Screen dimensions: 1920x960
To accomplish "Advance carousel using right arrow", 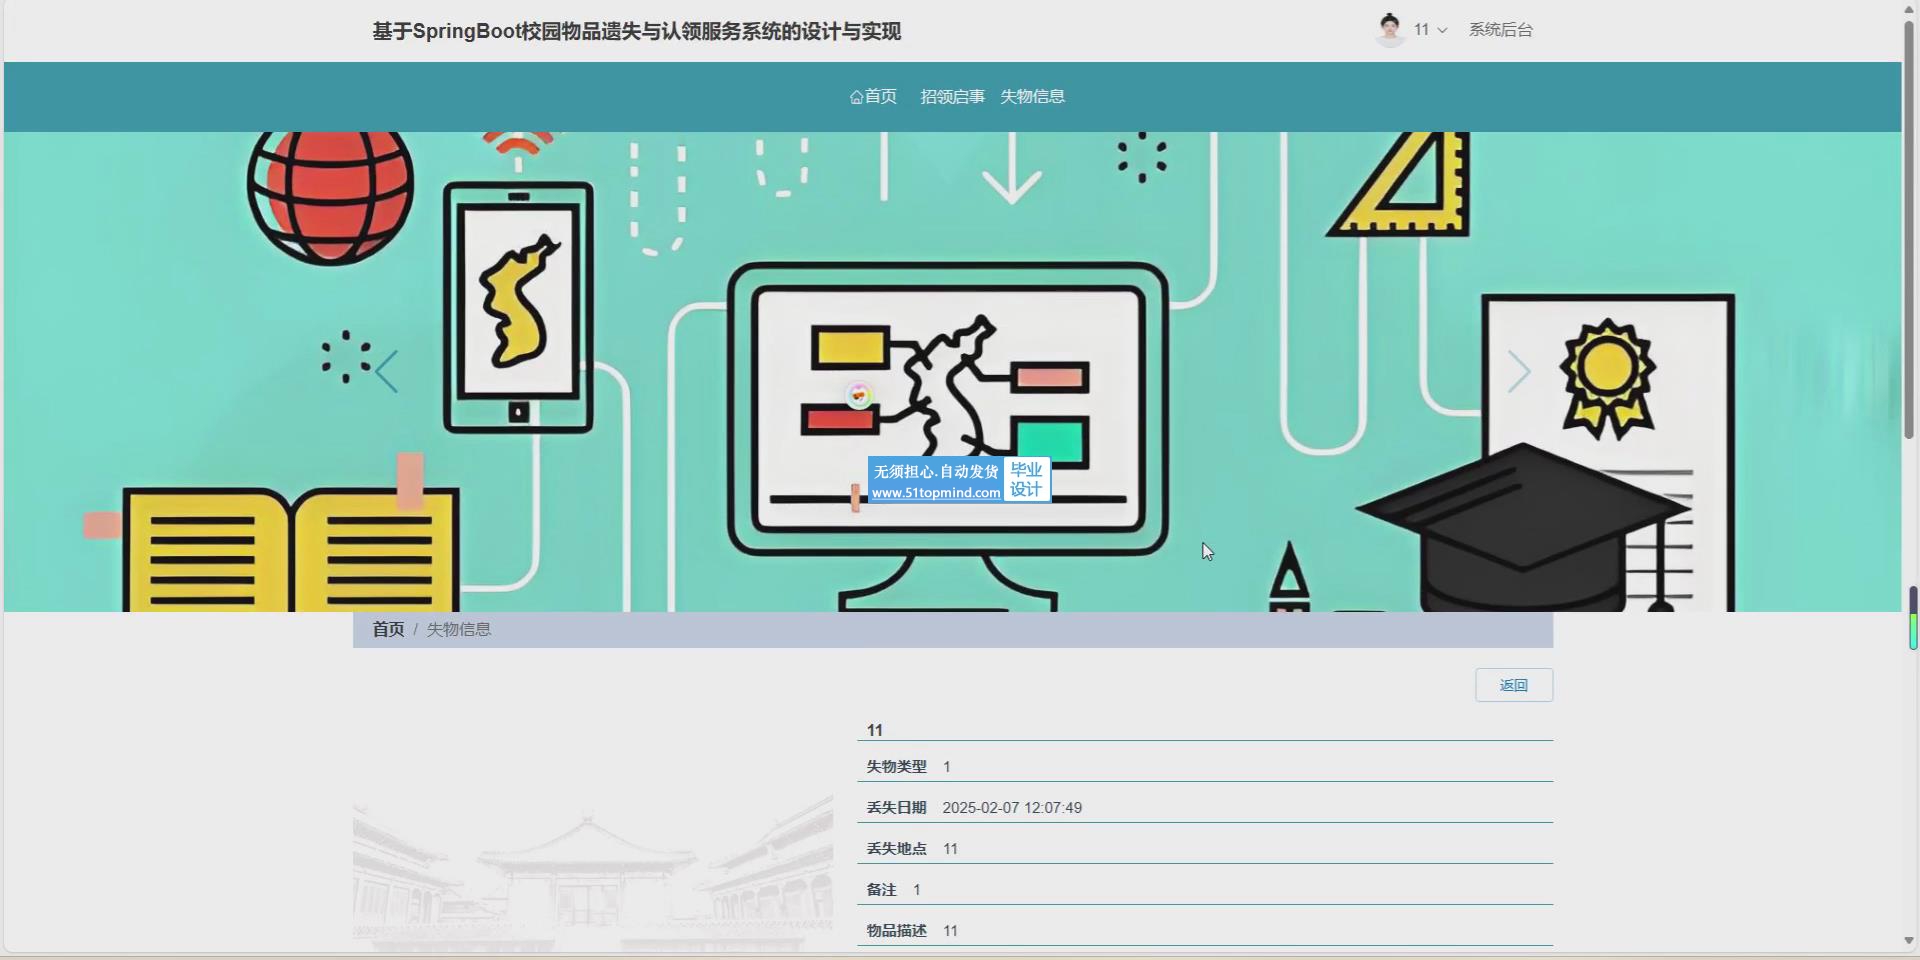I will [x=1518, y=372].
